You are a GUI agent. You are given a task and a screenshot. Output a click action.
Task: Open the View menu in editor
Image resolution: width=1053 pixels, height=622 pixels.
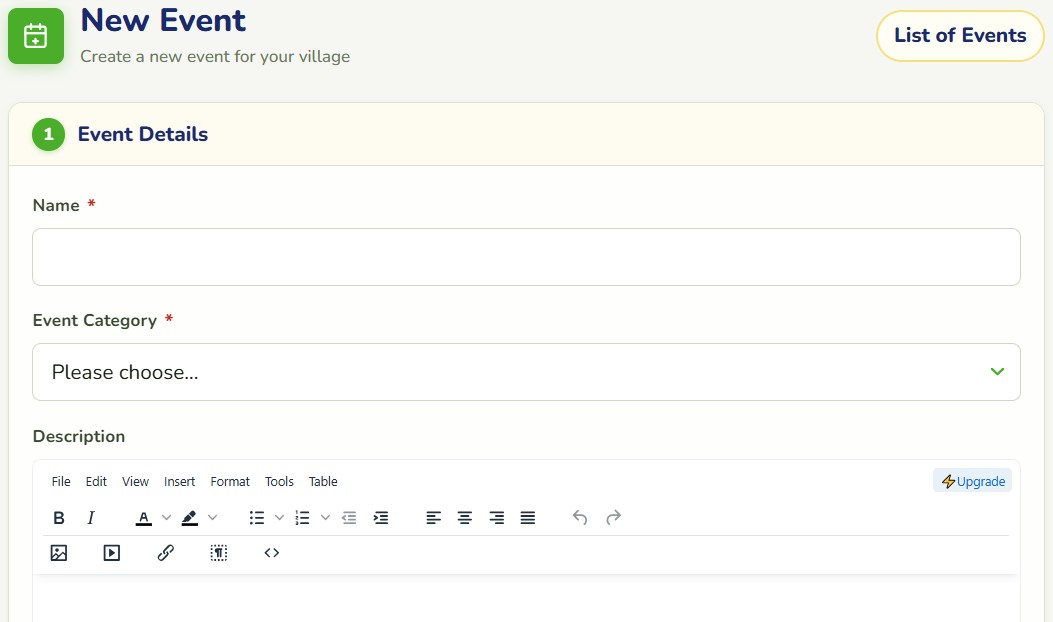click(135, 482)
